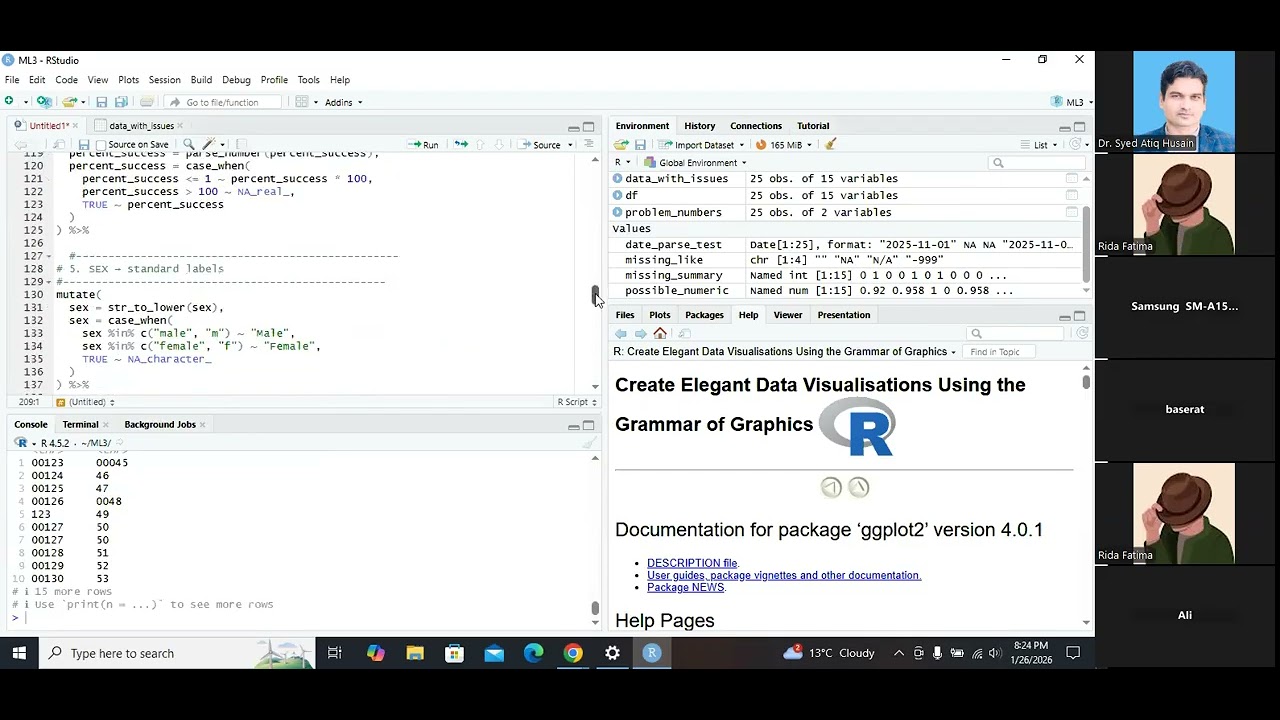Image resolution: width=1280 pixels, height=720 pixels.
Task: Click the Source button in the editor
Action: click(x=540, y=145)
